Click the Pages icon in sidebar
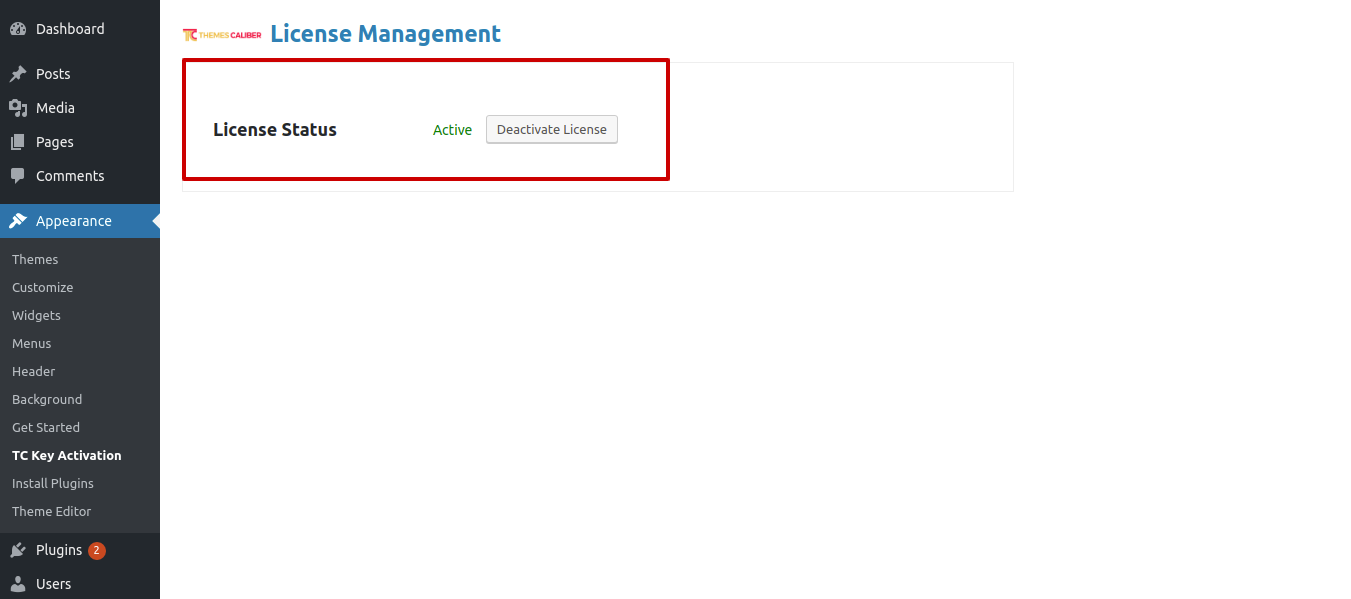 click(18, 142)
